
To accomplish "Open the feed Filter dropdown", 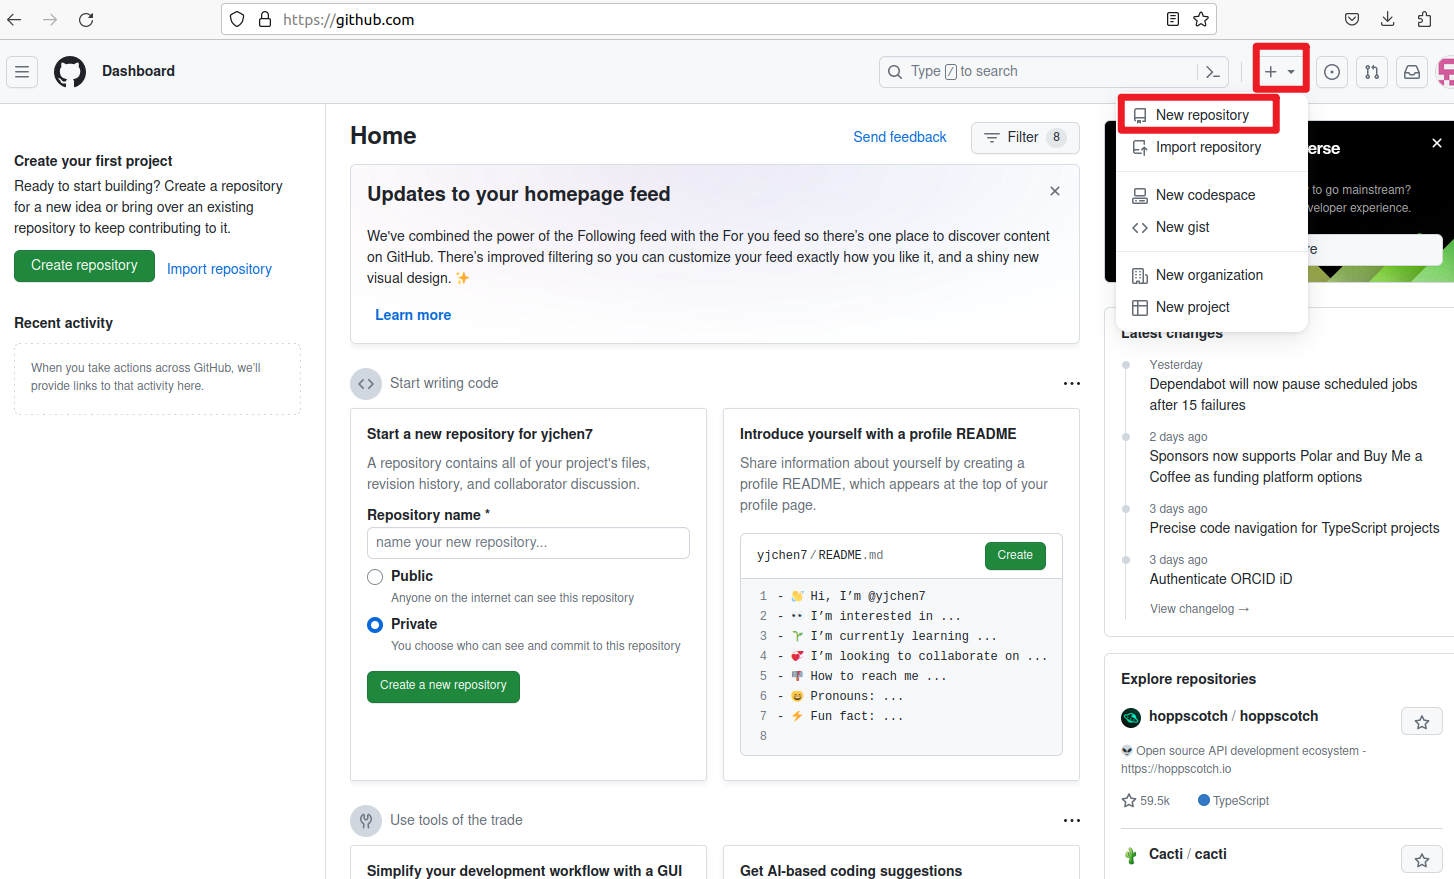I will click(x=1025, y=138).
